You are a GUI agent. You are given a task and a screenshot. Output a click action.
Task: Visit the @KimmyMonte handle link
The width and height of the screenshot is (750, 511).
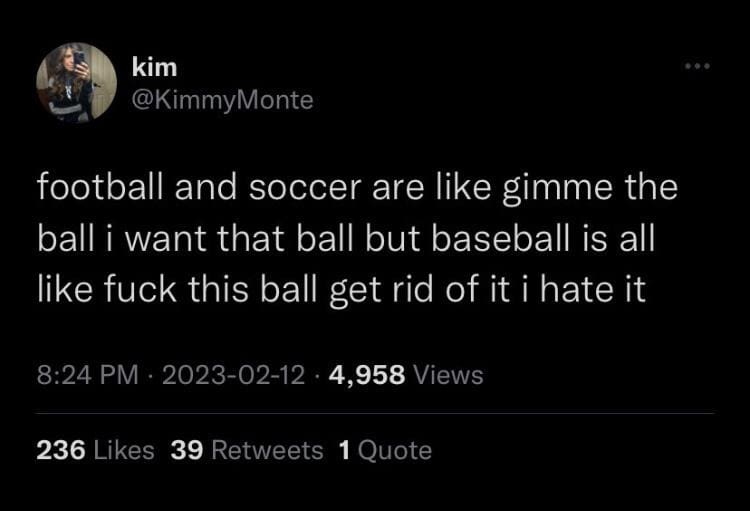click(x=222, y=100)
